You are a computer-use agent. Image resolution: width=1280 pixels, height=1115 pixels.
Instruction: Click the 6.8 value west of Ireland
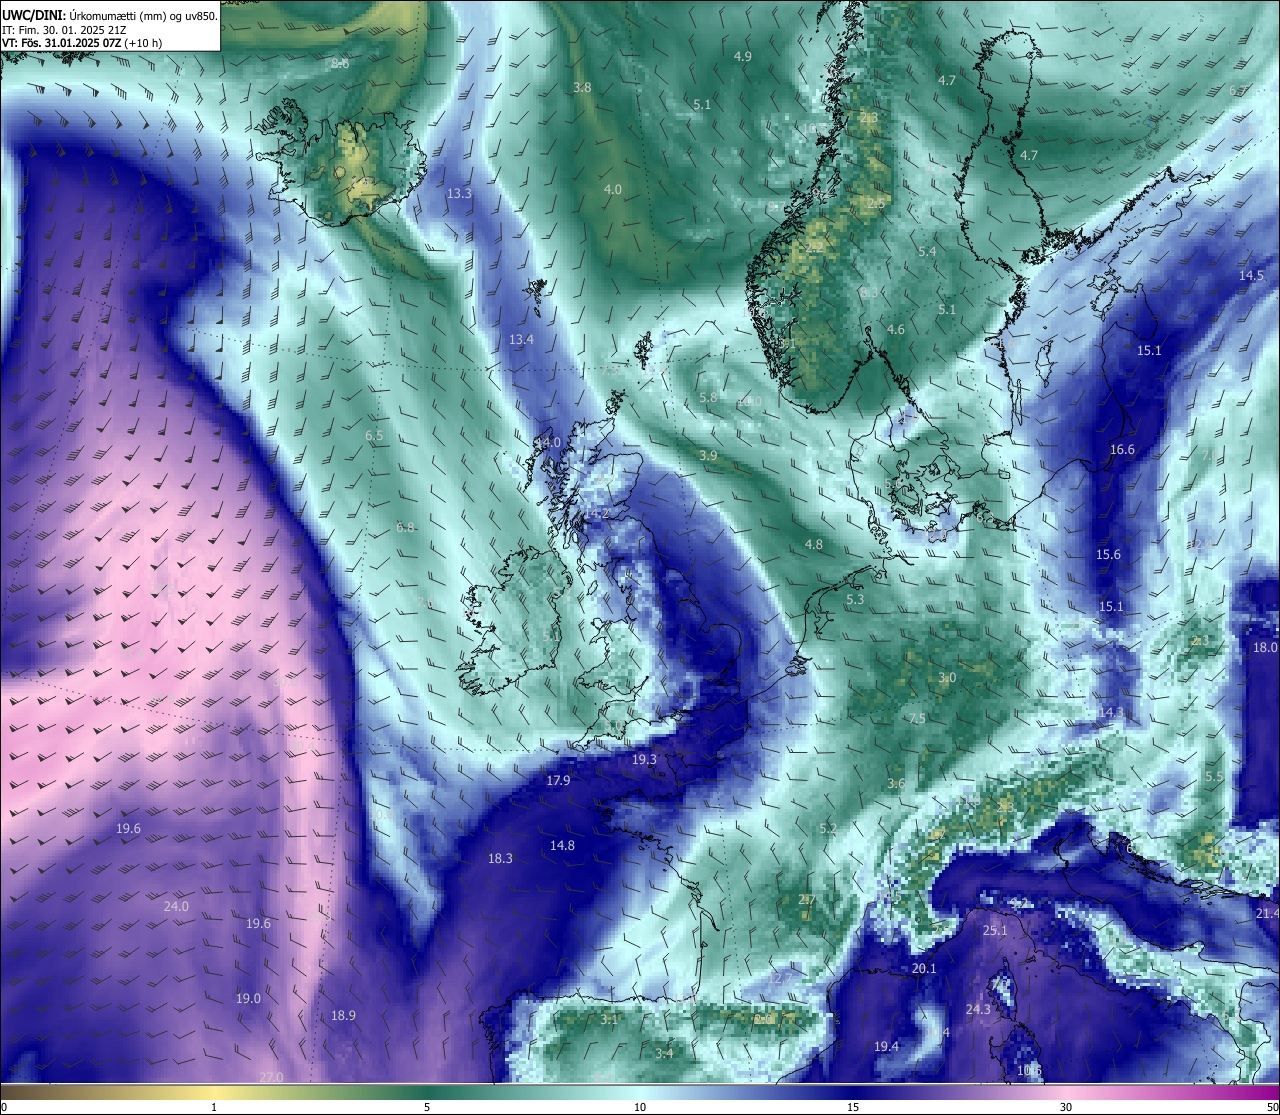point(405,528)
